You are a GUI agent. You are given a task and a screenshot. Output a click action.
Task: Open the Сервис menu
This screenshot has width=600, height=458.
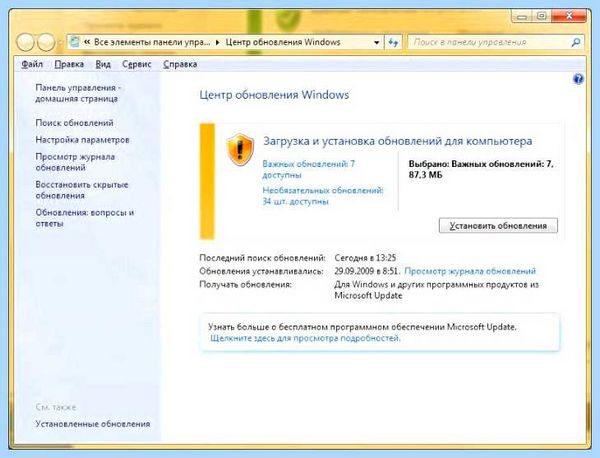(137, 64)
